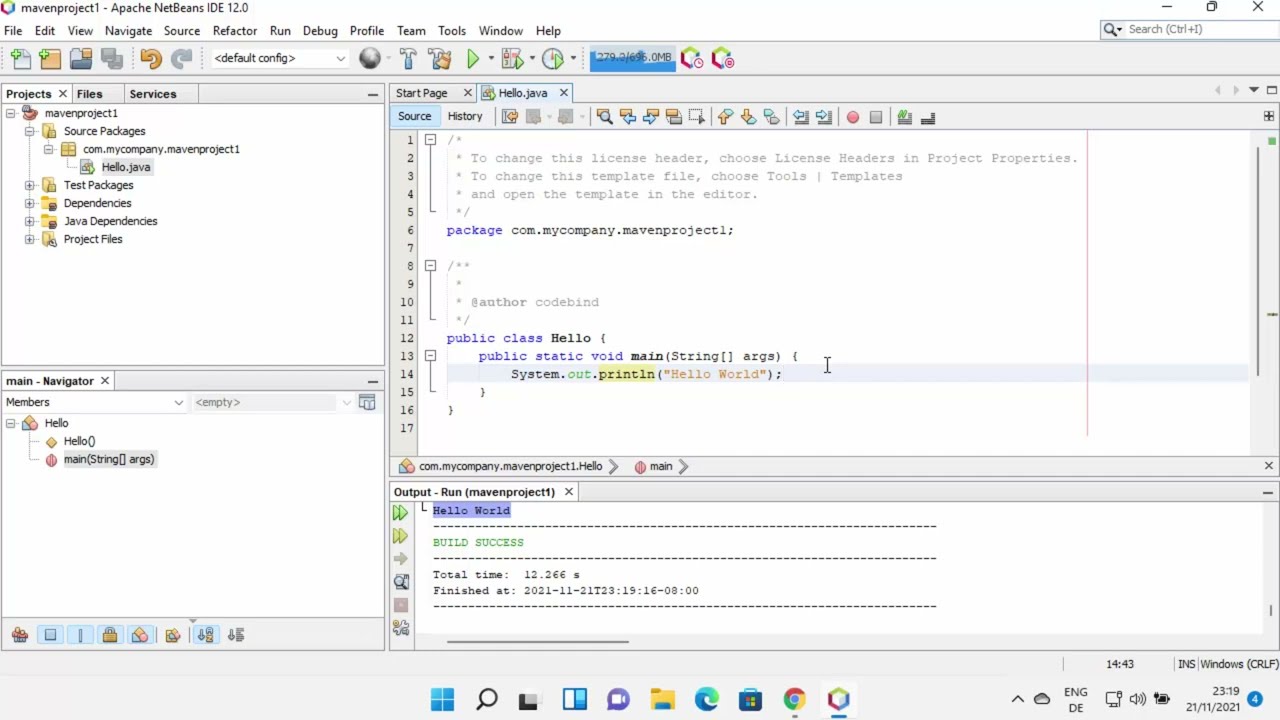Open the Run Project arrow dropdown
The width and height of the screenshot is (1280, 720).
[490, 59]
